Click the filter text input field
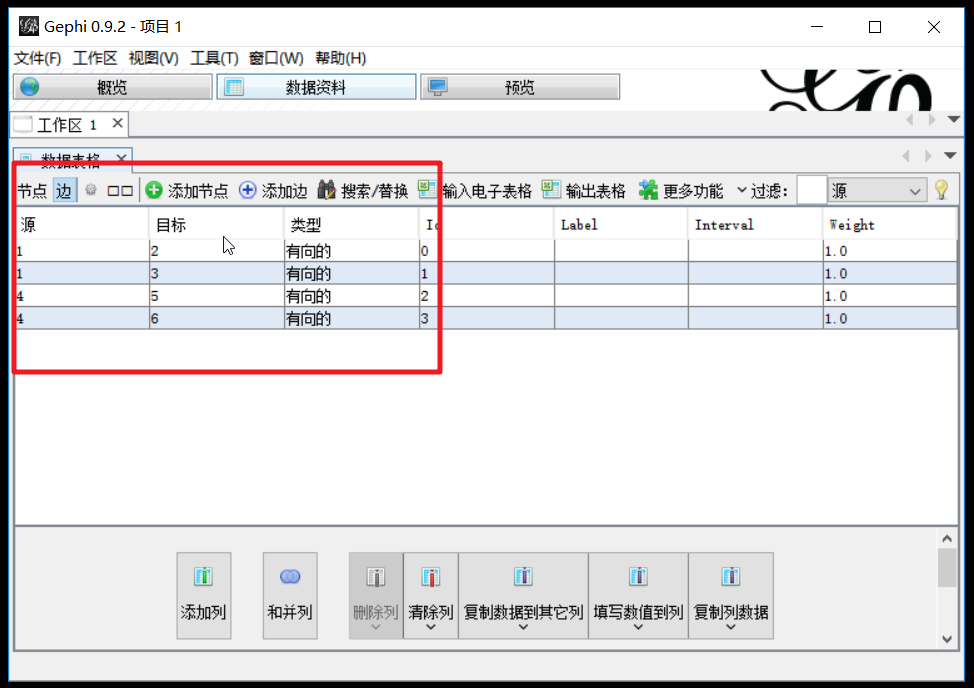The width and height of the screenshot is (974, 688). pos(811,191)
